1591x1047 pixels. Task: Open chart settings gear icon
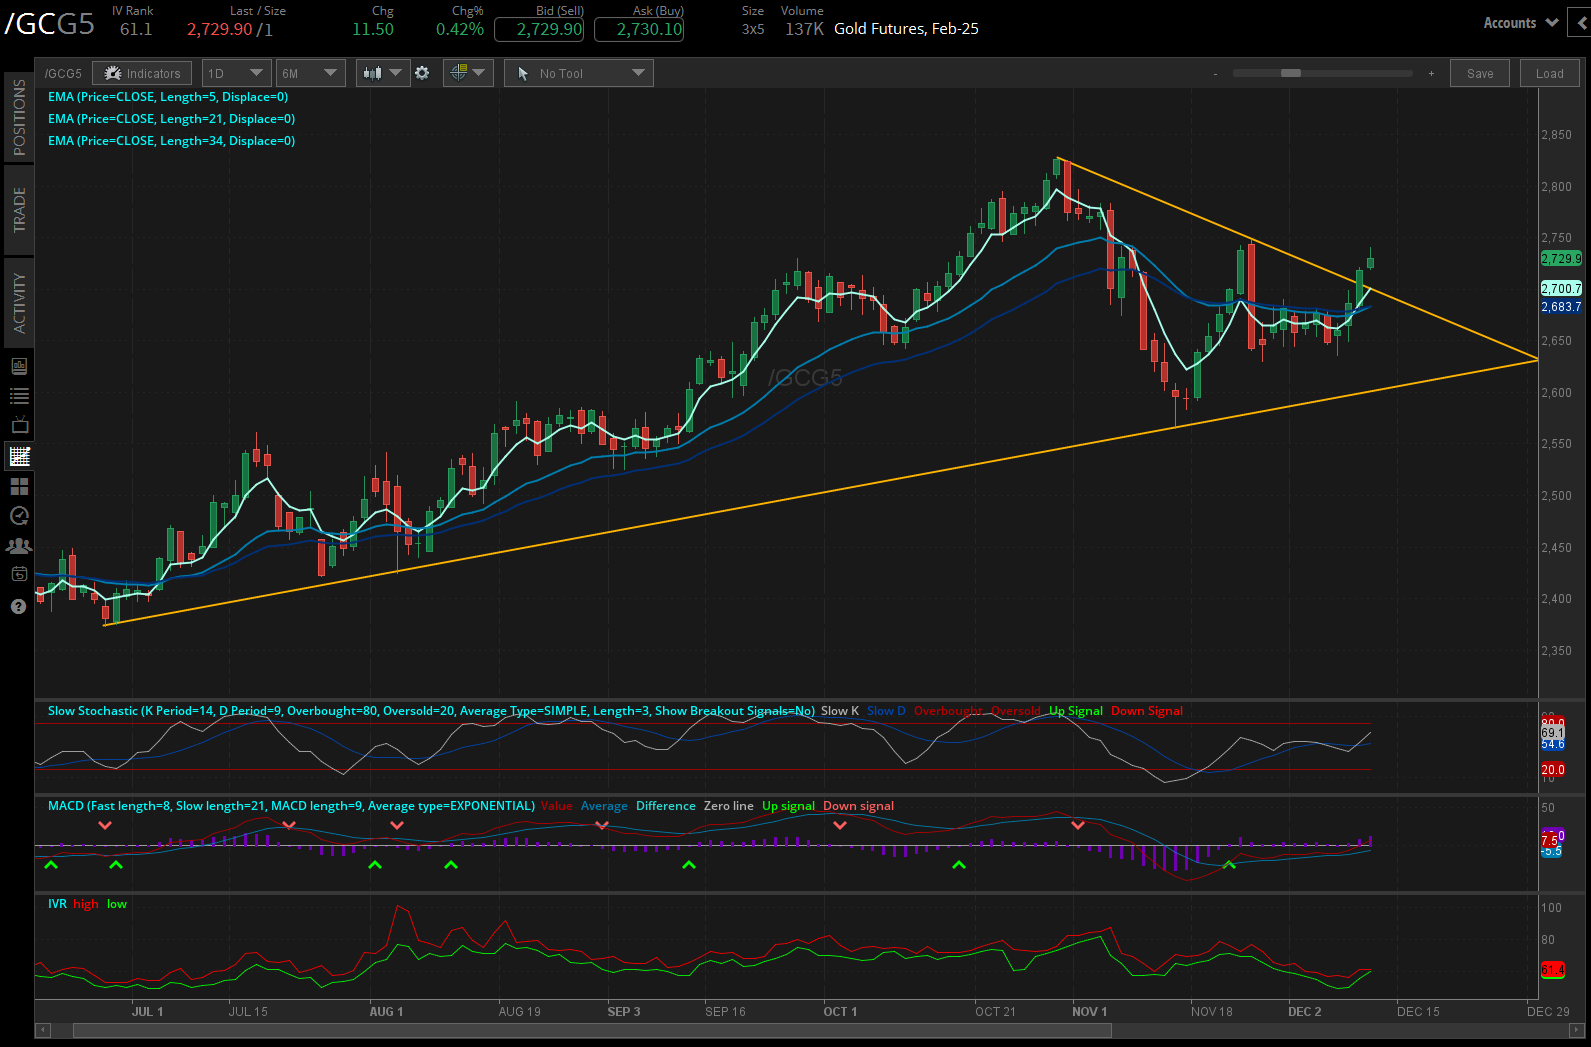point(422,73)
